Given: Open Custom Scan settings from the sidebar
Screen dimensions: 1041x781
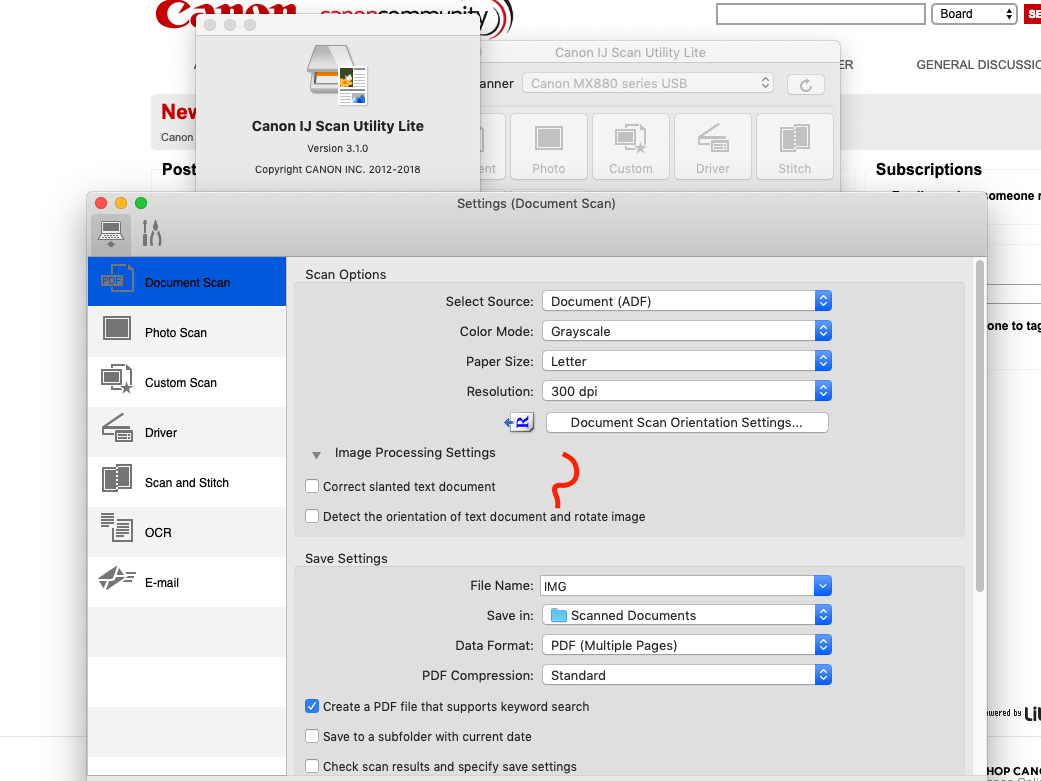Looking at the screenshot, I should (181, 382).
